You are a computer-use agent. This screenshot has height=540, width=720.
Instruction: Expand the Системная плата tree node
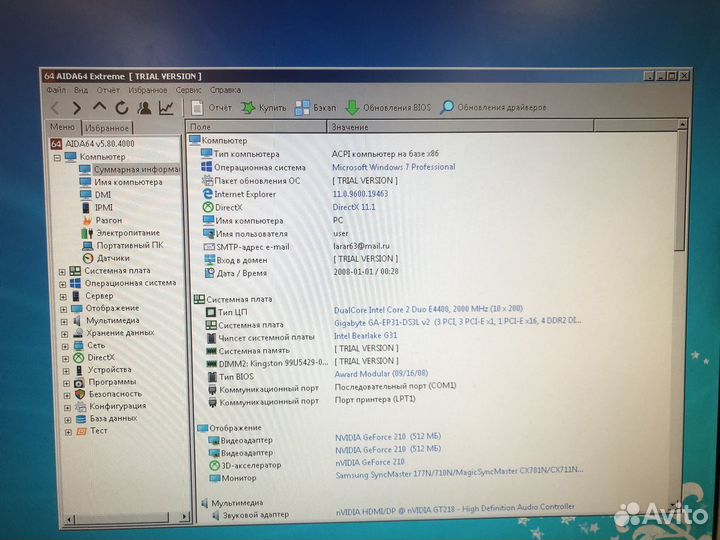tap(63, 270)
